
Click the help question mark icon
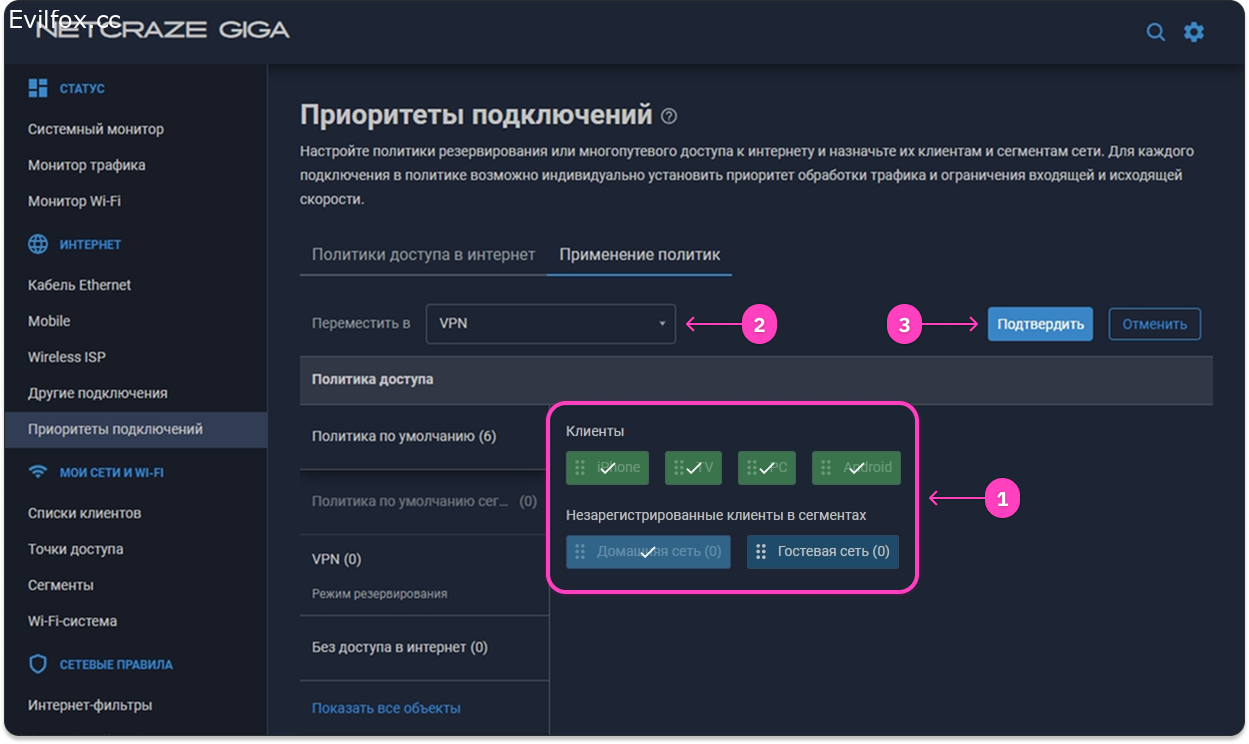(x=669, y=116)
